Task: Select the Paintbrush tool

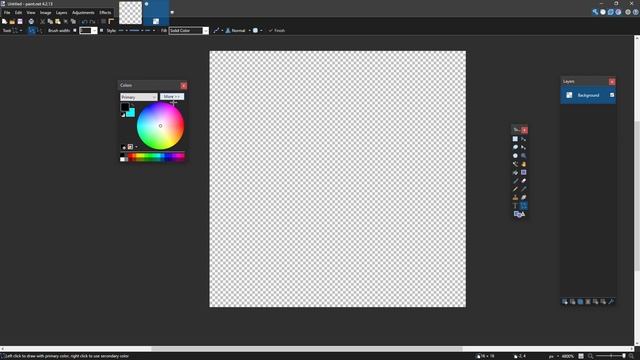Action: tap(515, 181)
